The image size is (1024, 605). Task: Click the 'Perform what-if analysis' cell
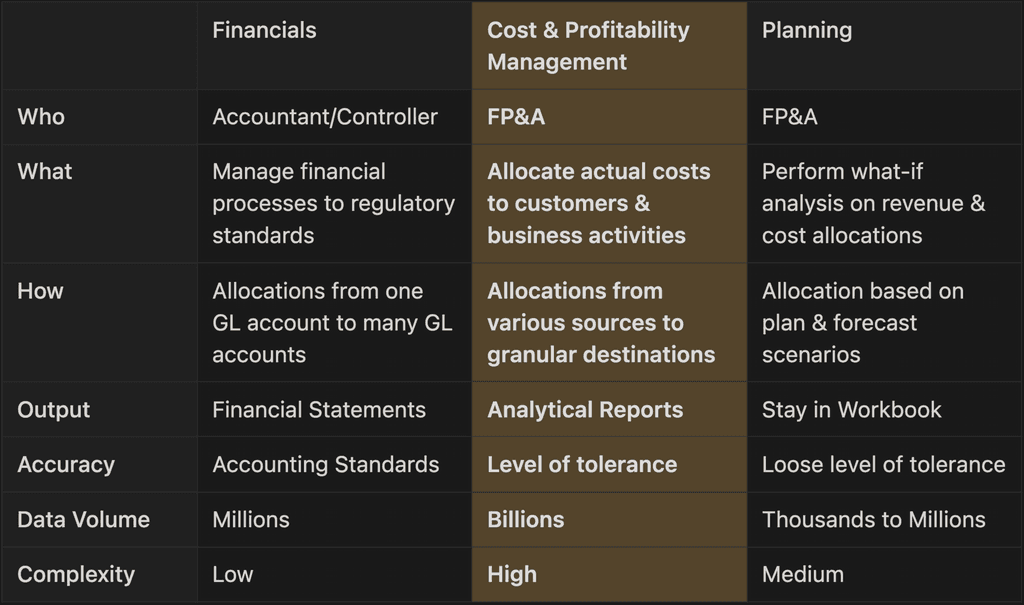pyautogui.click(x=873, y=203)
